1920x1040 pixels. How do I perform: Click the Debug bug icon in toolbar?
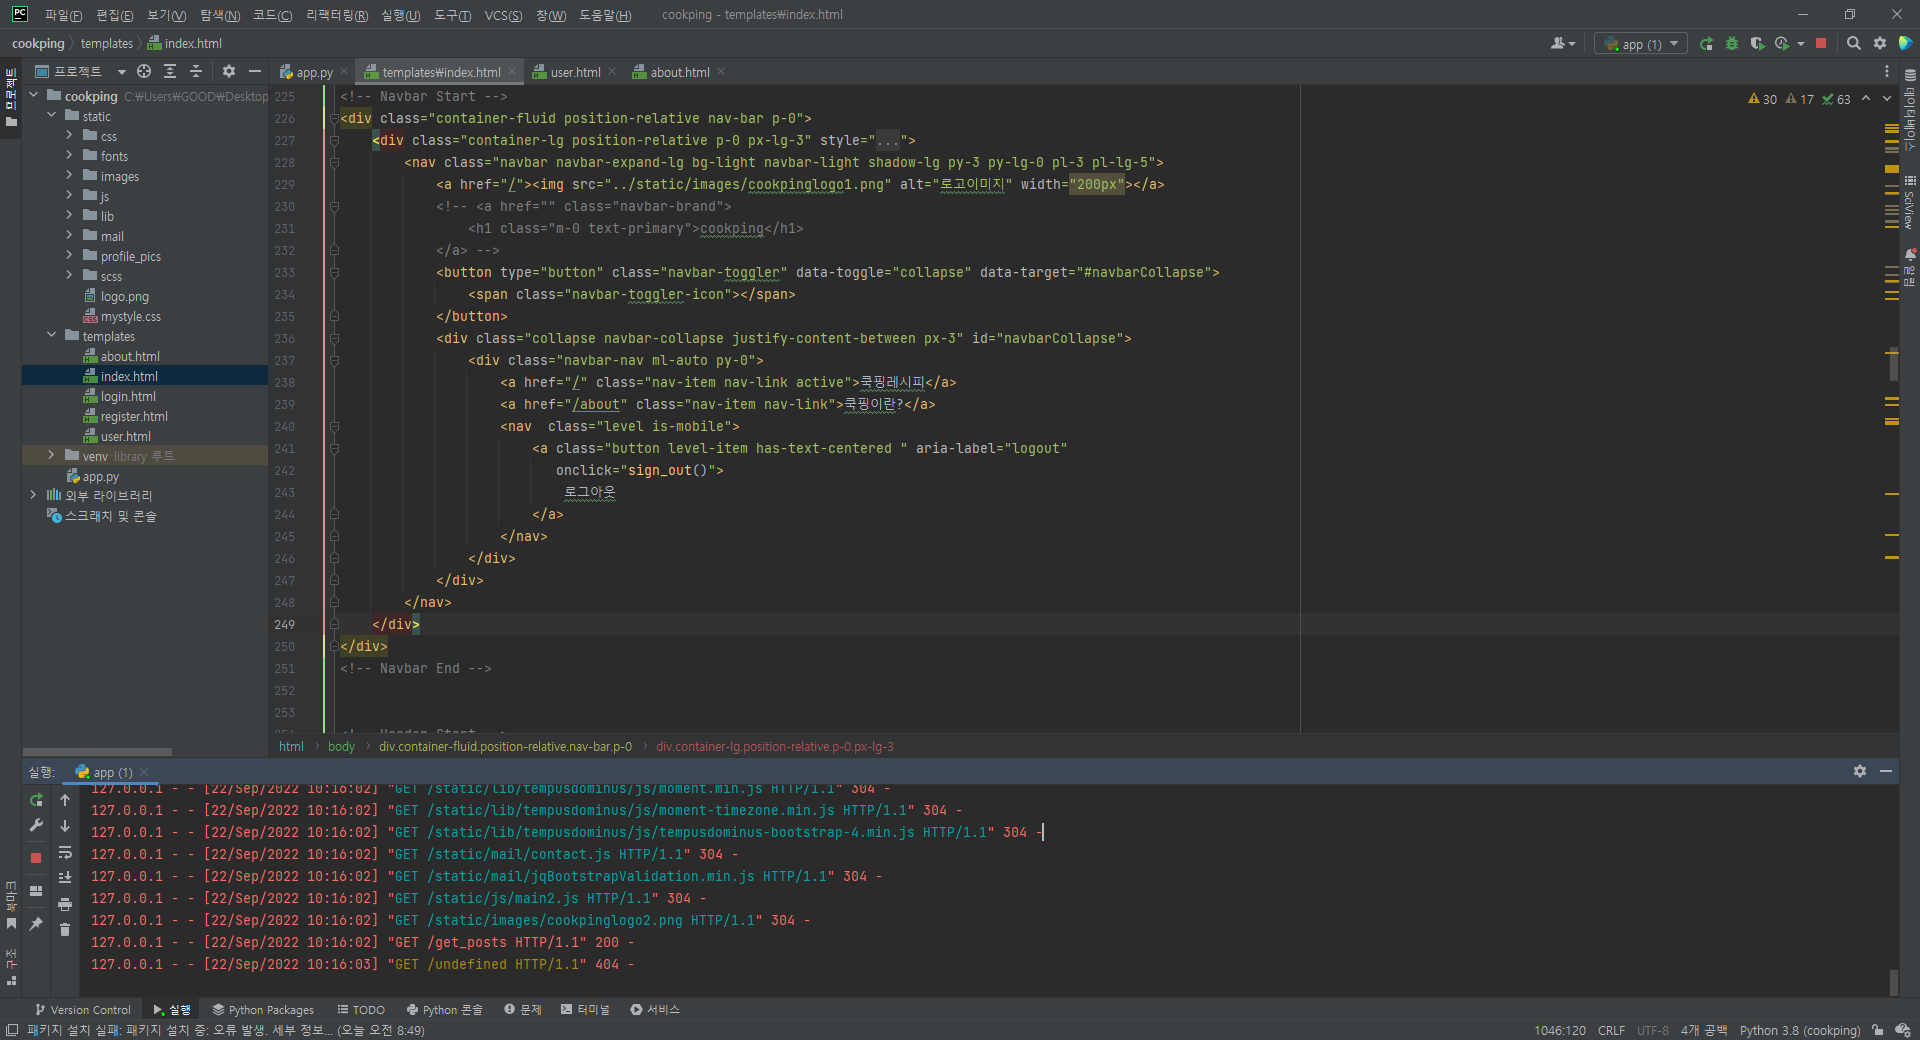tap(1732, 44)
